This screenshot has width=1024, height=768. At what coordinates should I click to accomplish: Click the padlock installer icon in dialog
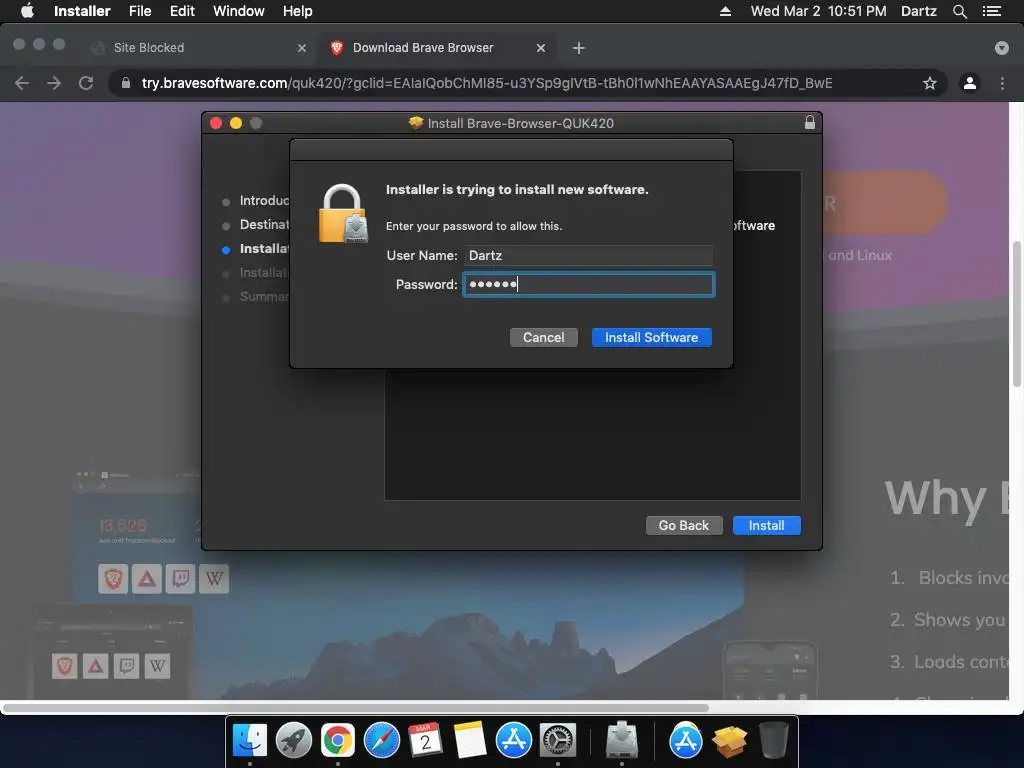click(343, 214)
